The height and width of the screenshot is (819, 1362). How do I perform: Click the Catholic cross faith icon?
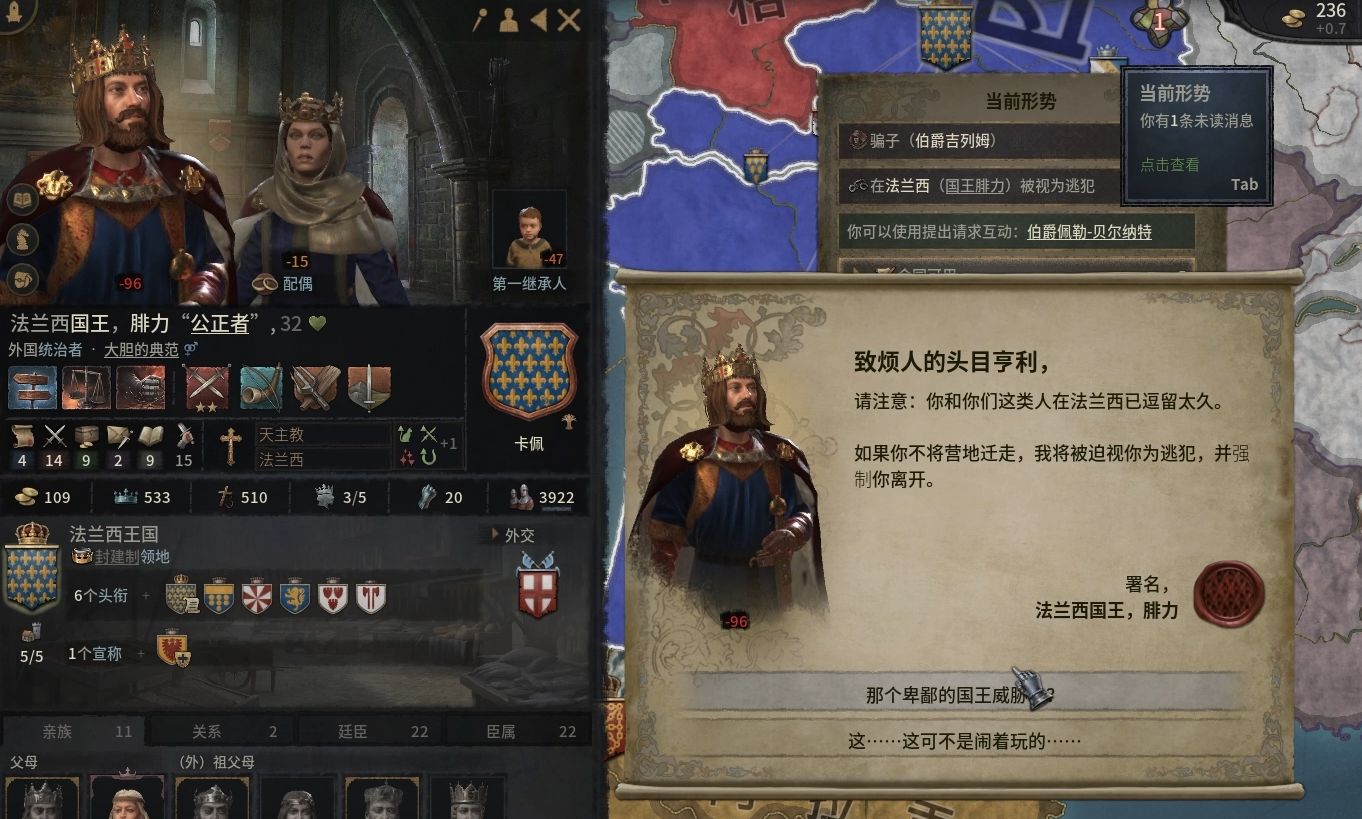pyautogui.click(x=231, y=446)
